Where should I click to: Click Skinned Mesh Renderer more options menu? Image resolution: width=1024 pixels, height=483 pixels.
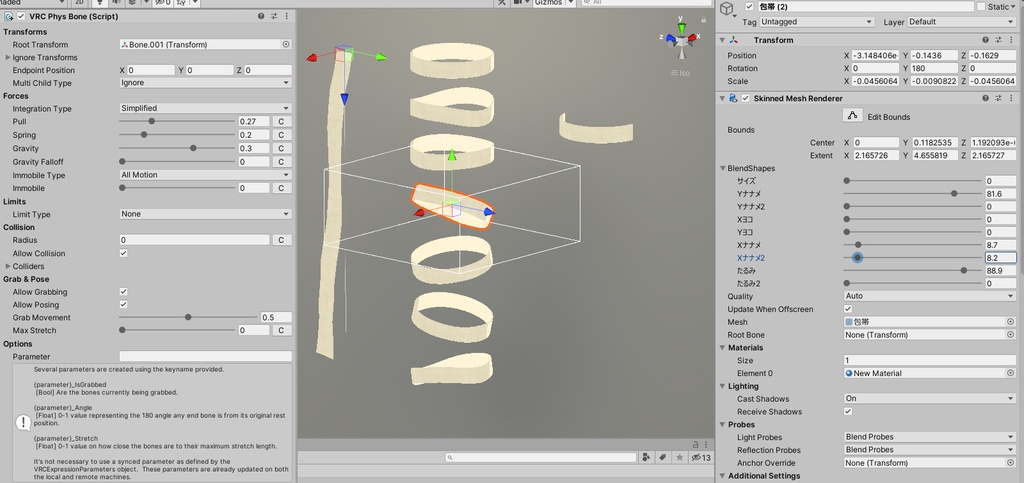(x=1011, y=99)
